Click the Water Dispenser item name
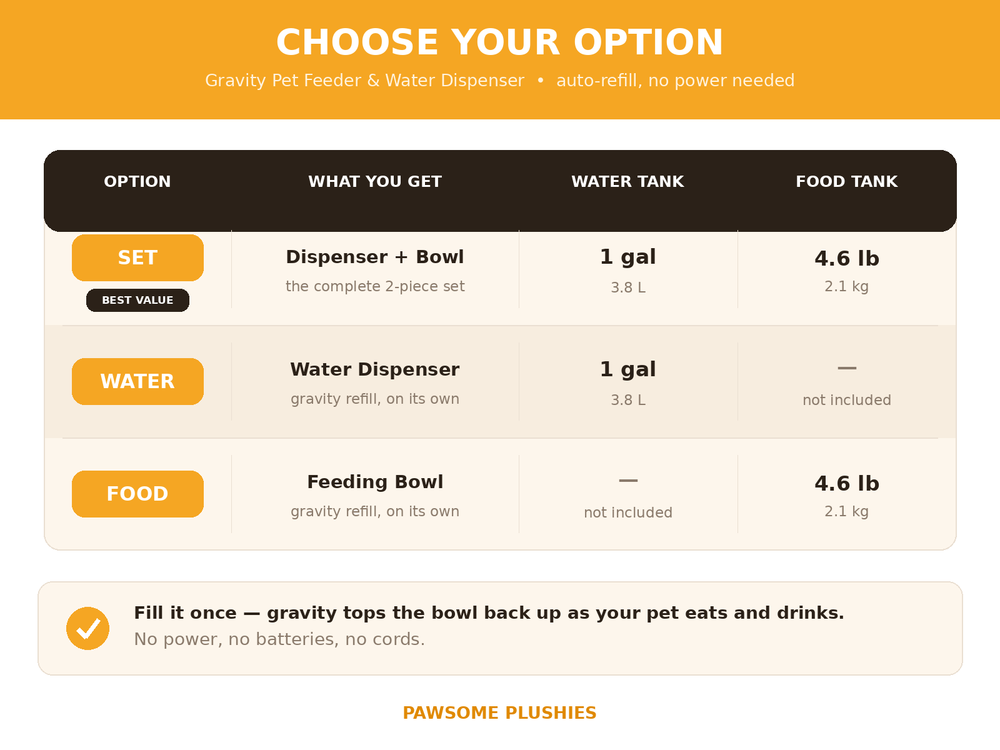Viewport: 1000px width, 750px height. coord(375,369)
